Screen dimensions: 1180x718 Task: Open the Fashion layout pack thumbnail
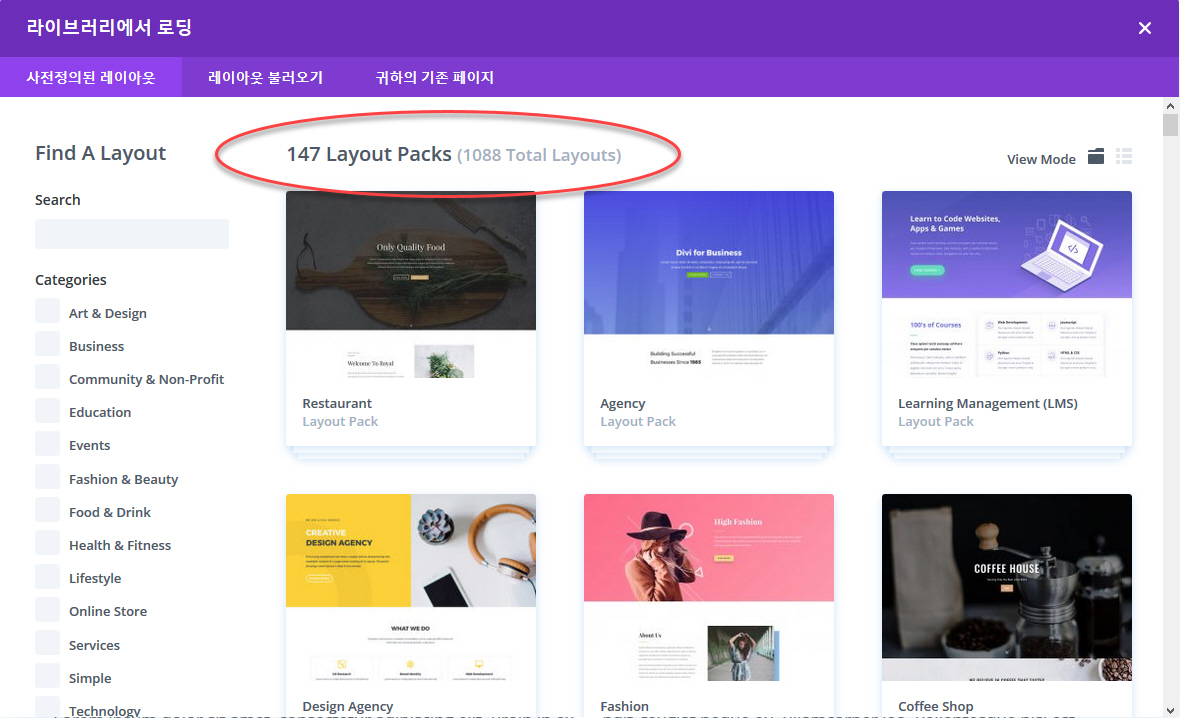(x=709, y=589)
